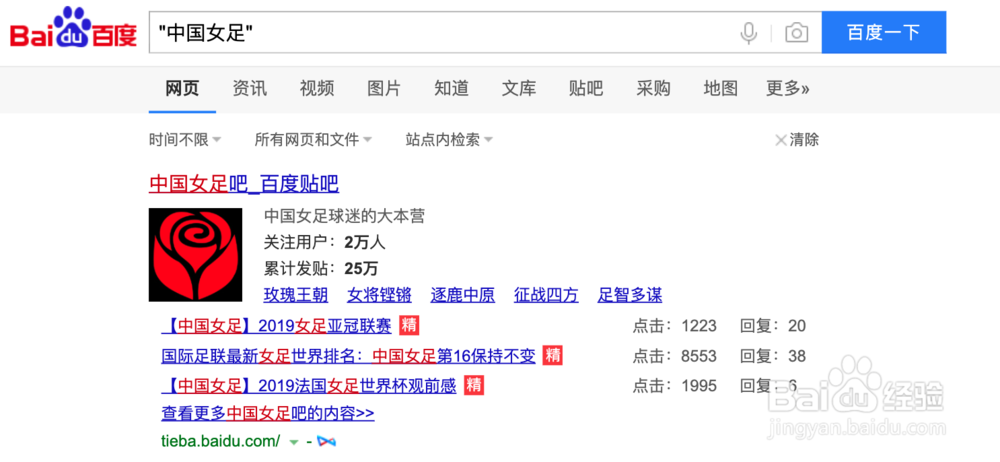
Task: Click 回复: 20 value
Action: (x=773, y=326)
